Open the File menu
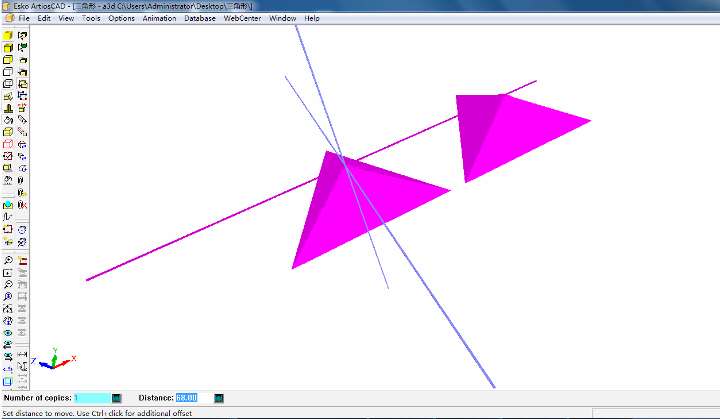 click(24, 18)
